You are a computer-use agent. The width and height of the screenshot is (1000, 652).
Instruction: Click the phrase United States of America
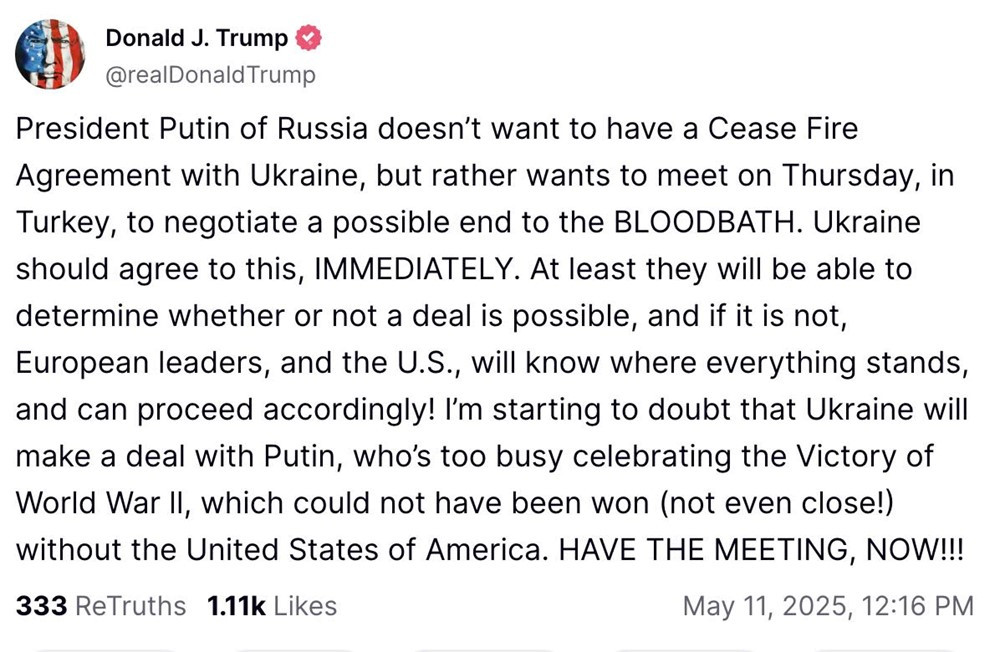click(x=382, y=550)
